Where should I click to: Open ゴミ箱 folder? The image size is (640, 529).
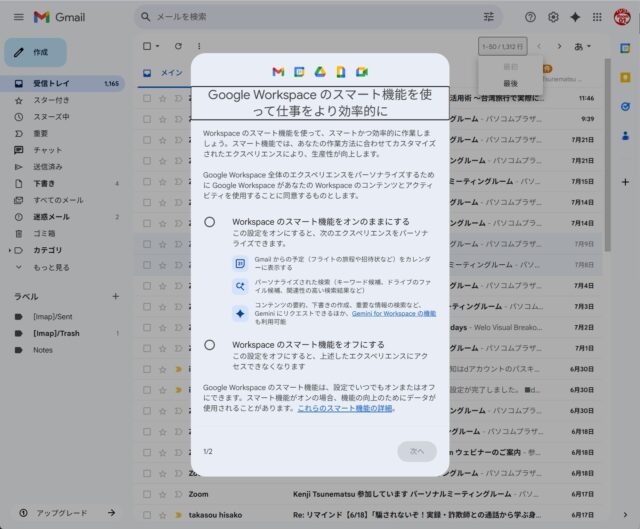tap(63, 233)
